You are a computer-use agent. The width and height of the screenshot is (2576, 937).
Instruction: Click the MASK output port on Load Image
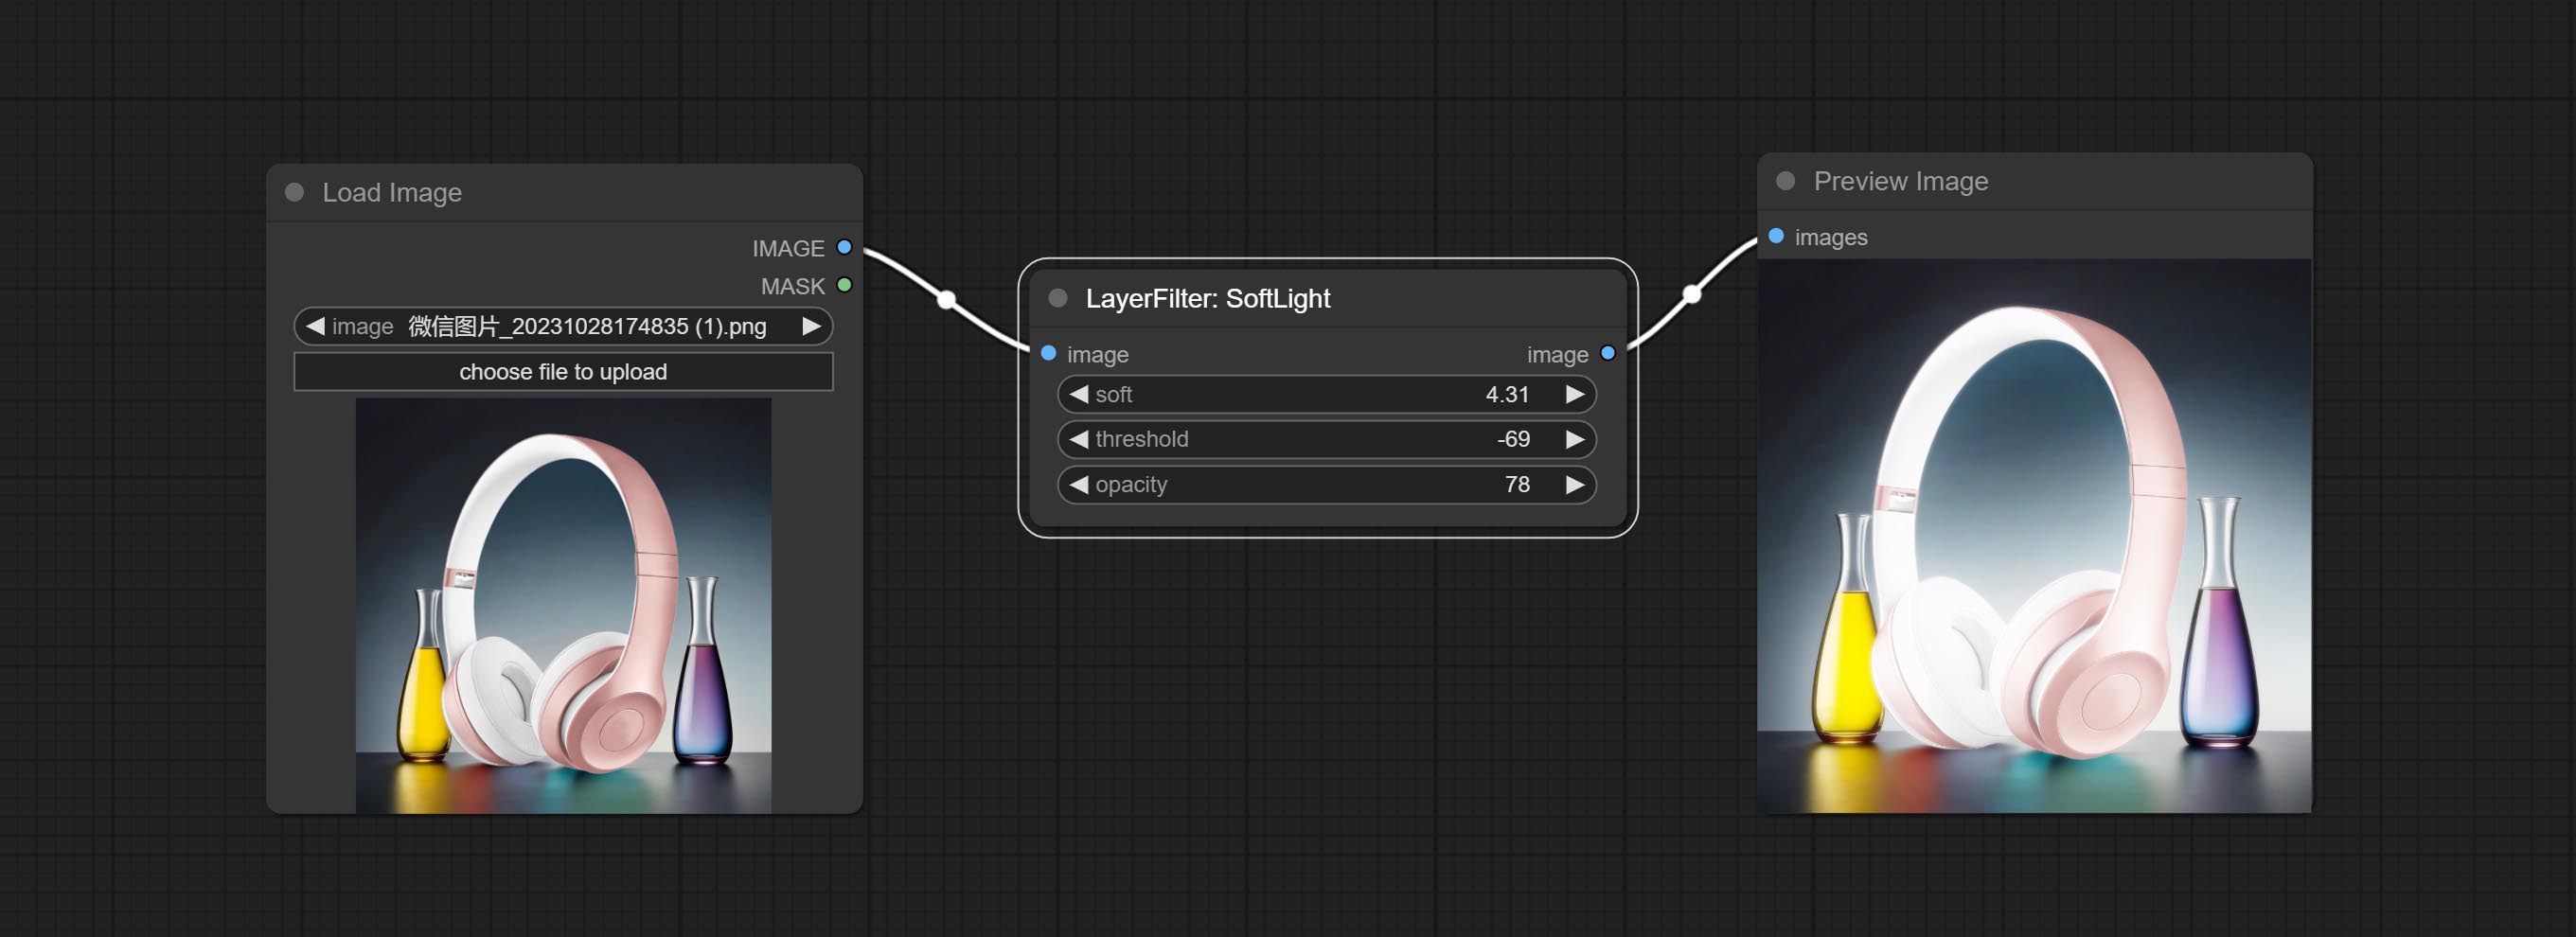(844, 286)
